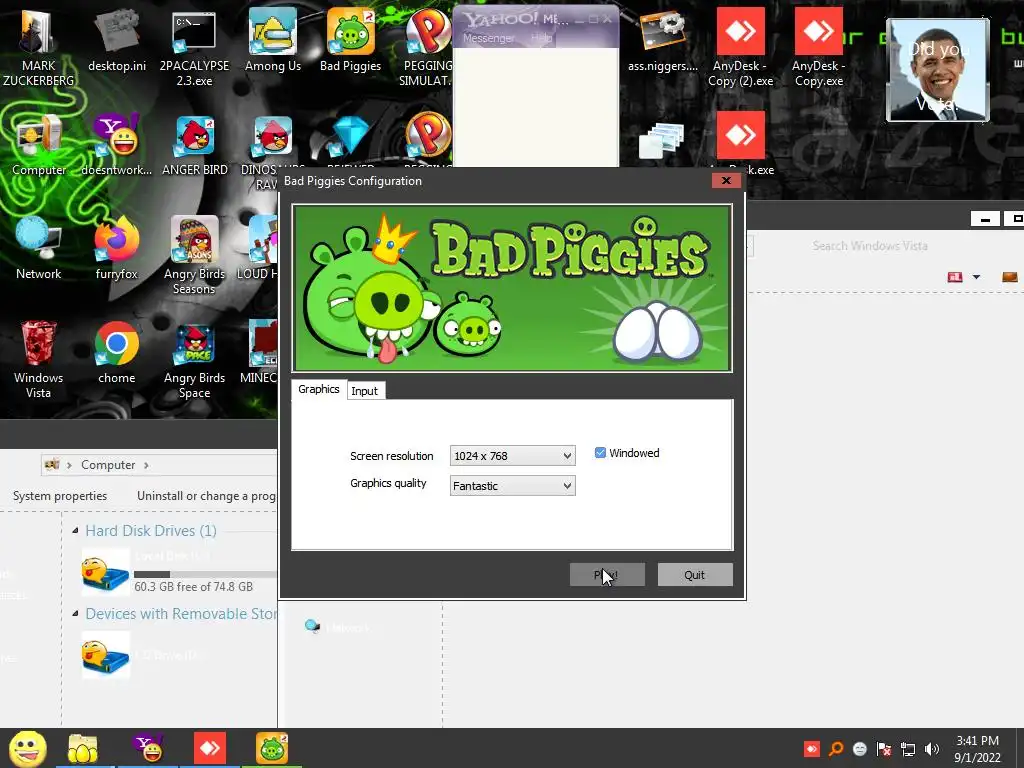Open the Help menu in Yahoo Messenger

pyautogui.click(x=541, y=39)
